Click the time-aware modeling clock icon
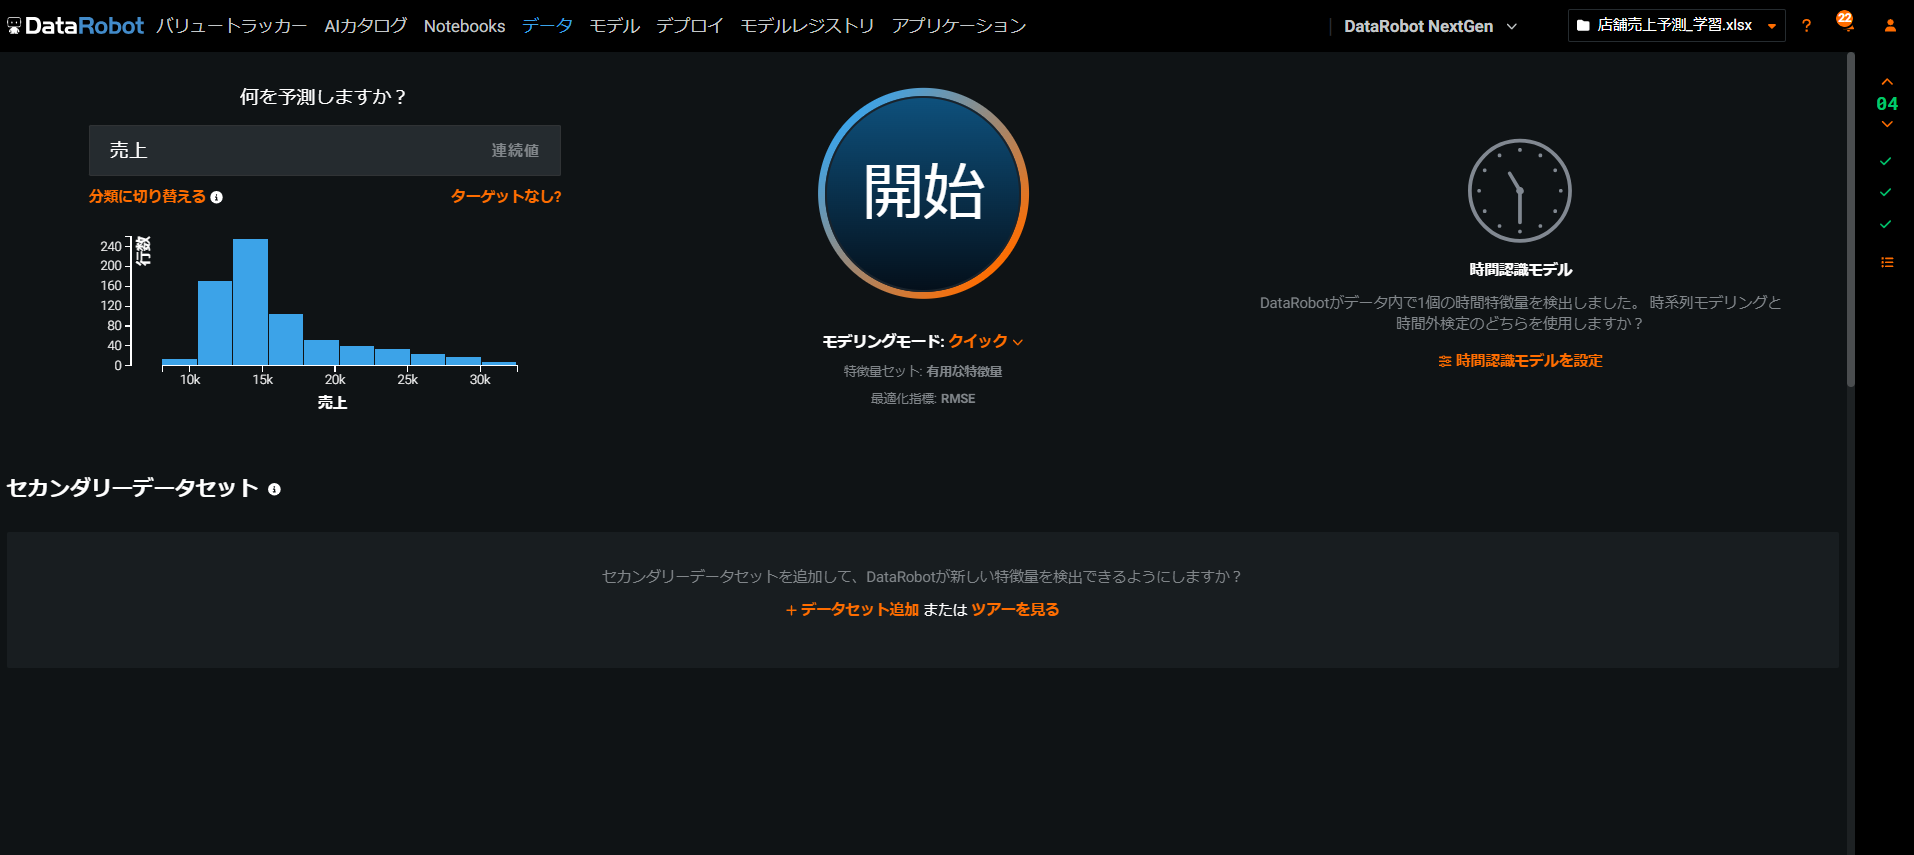Viewport: 1914px width, 855px height. pos(1519,190)
